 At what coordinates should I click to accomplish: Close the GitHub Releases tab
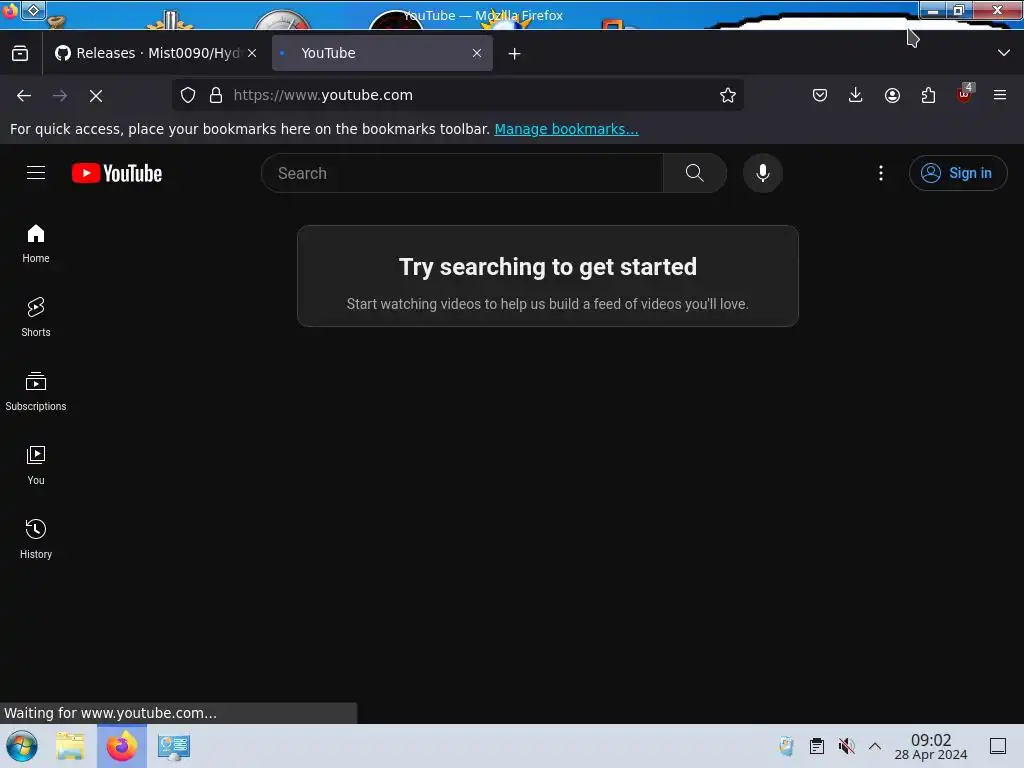(252, 53)
